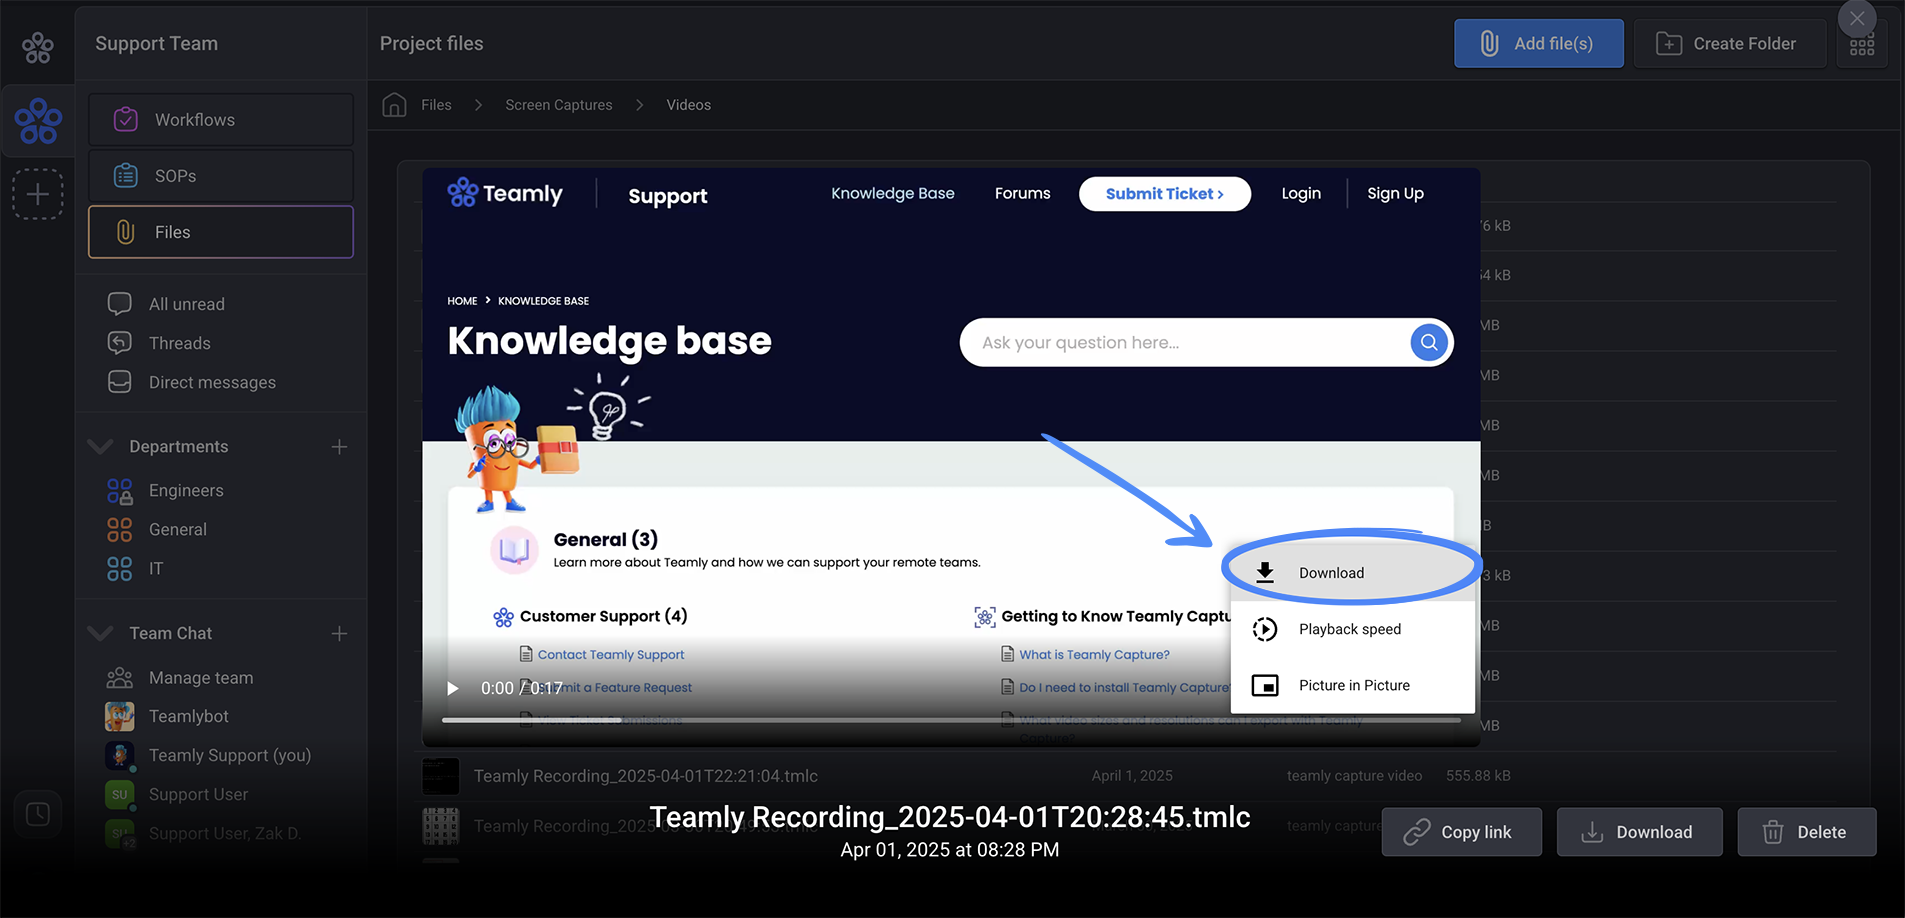Close the video preview overlay
The height and width of the screenshot is (918, 1905).
(1857, 18)
